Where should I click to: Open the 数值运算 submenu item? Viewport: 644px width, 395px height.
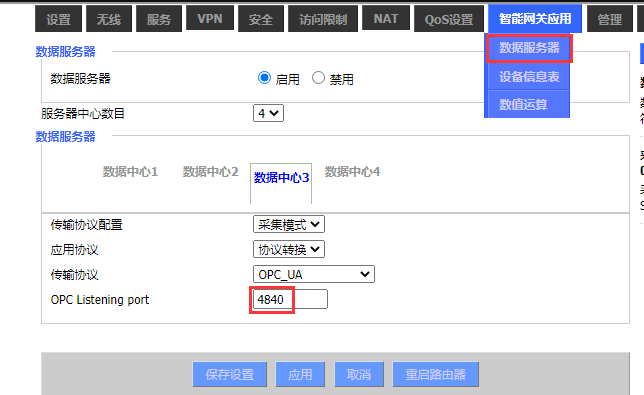pos(529,104)
